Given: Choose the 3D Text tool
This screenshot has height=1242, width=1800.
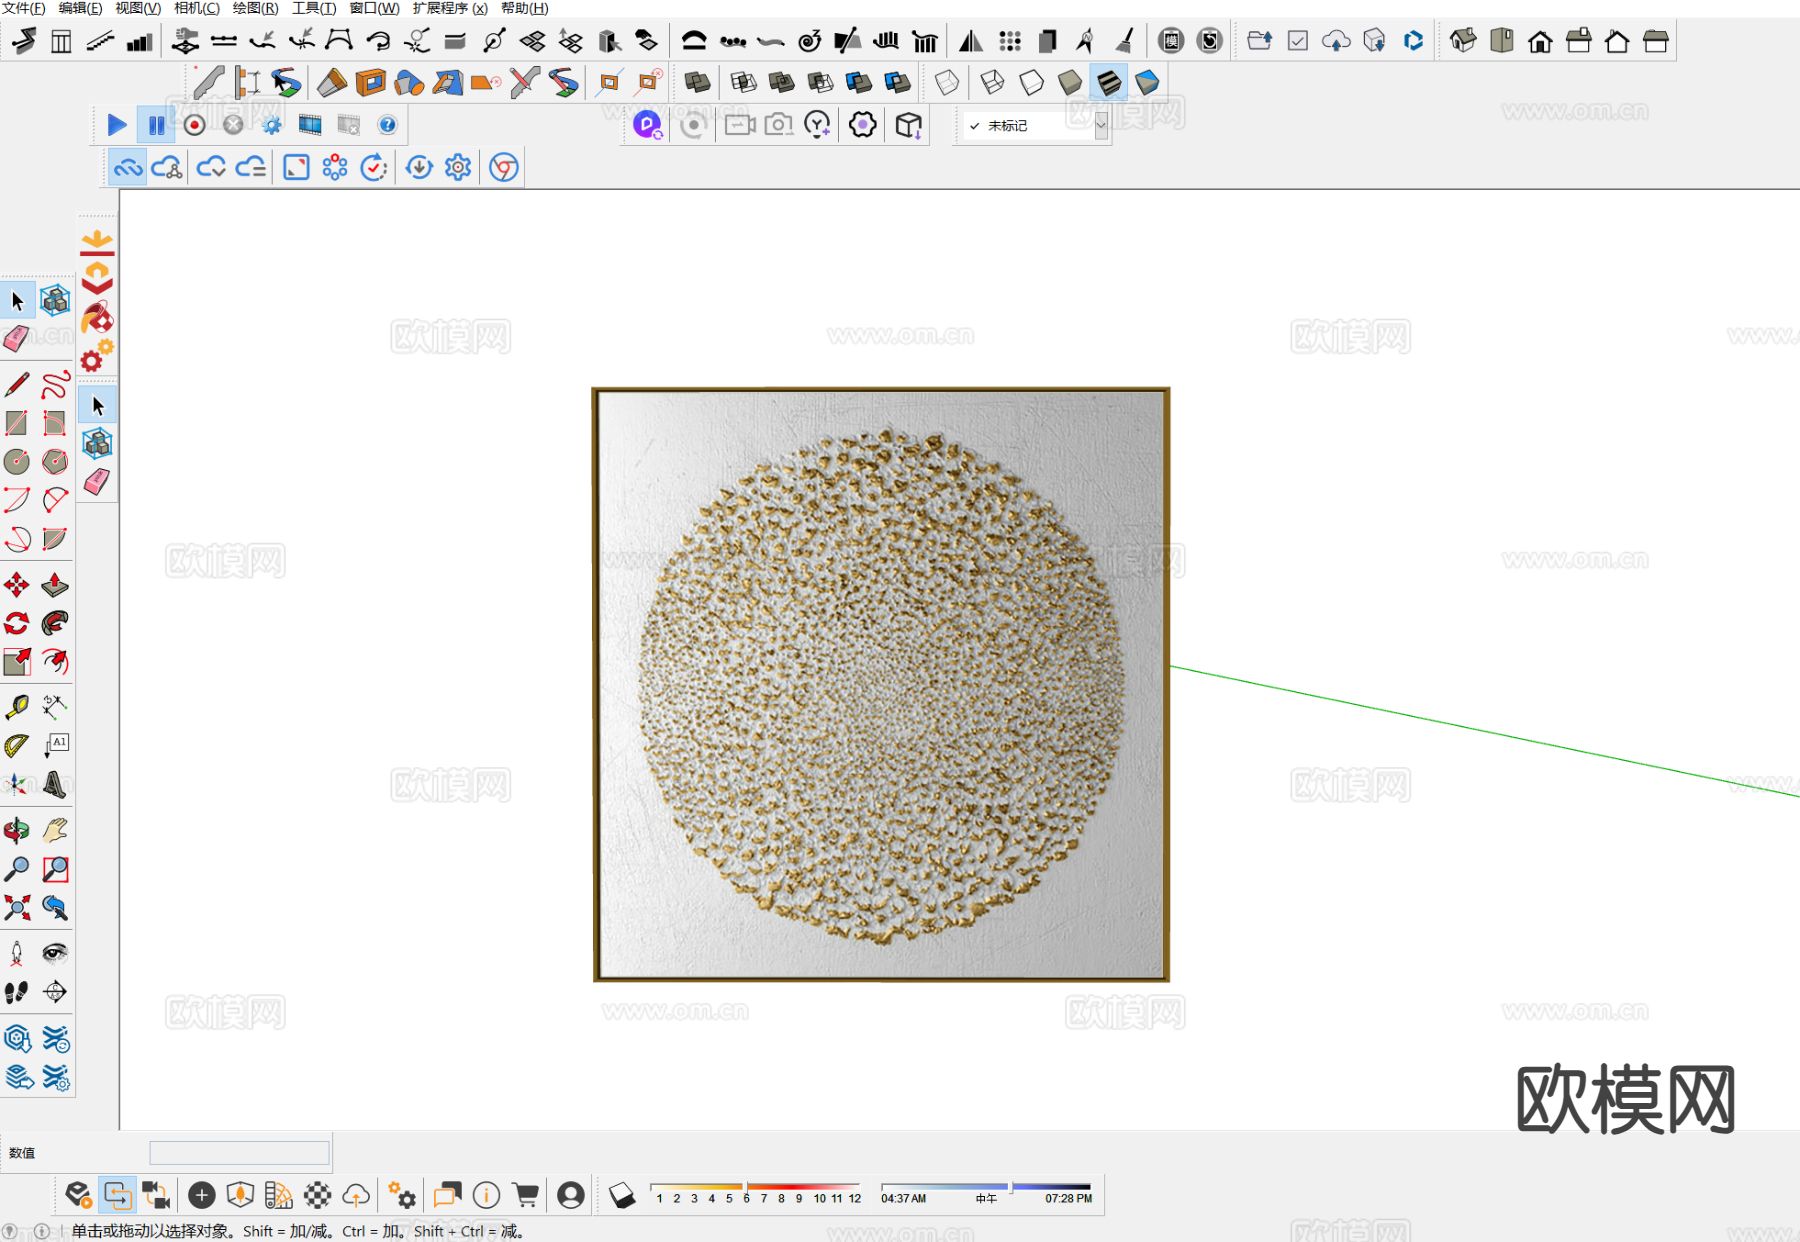Looking at the screenshot, I should click(55, 785).
